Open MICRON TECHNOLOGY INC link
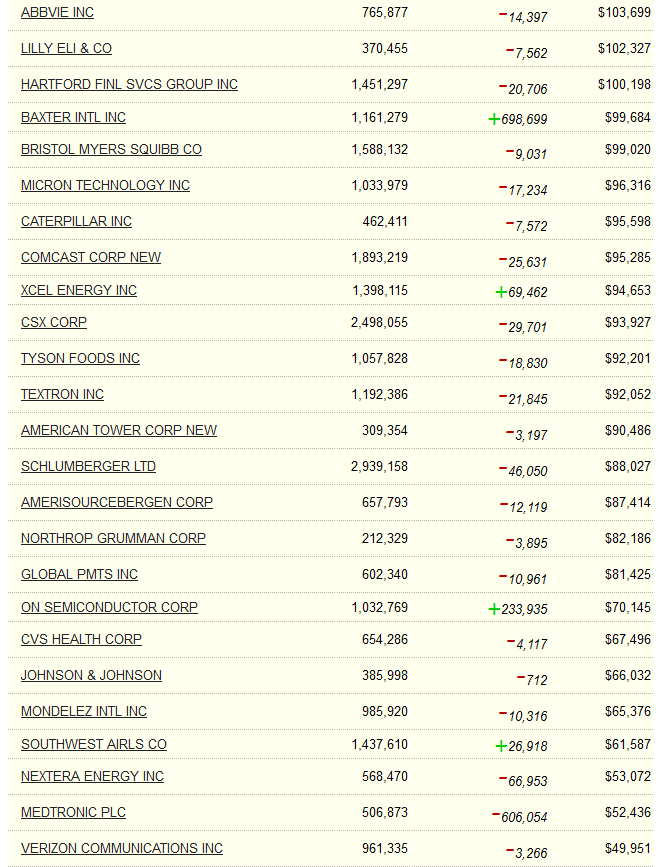670x867 pixels. (x=105, y=185)
